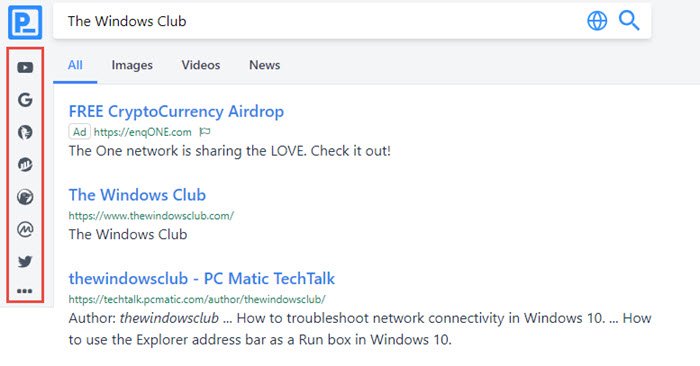Switch search to Google provider icon
The width and height of the screenshot is (700, 366).
point(25,100)
